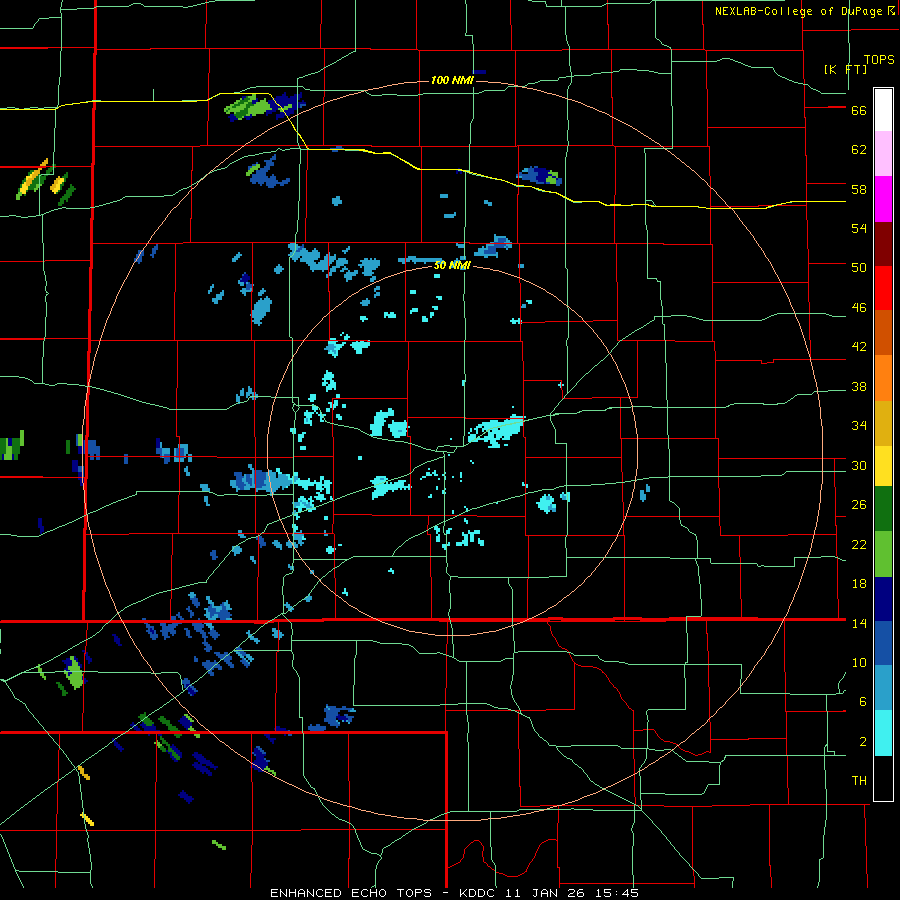Click the "50 NMI" range ring label

[x=452, y=265]
